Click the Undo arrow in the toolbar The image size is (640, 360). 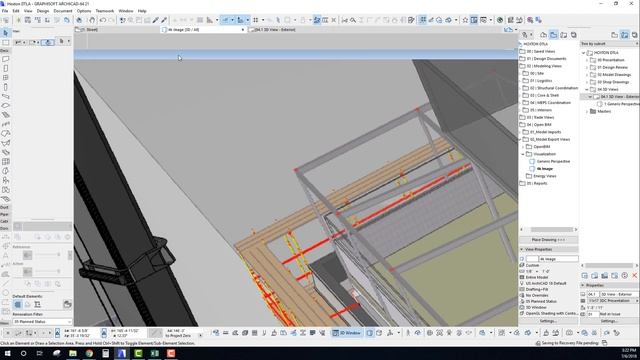(x=103, y=20)
